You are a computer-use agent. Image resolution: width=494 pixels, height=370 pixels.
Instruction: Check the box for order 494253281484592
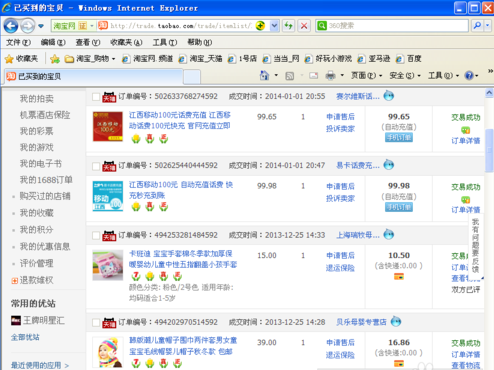(96, 236)
